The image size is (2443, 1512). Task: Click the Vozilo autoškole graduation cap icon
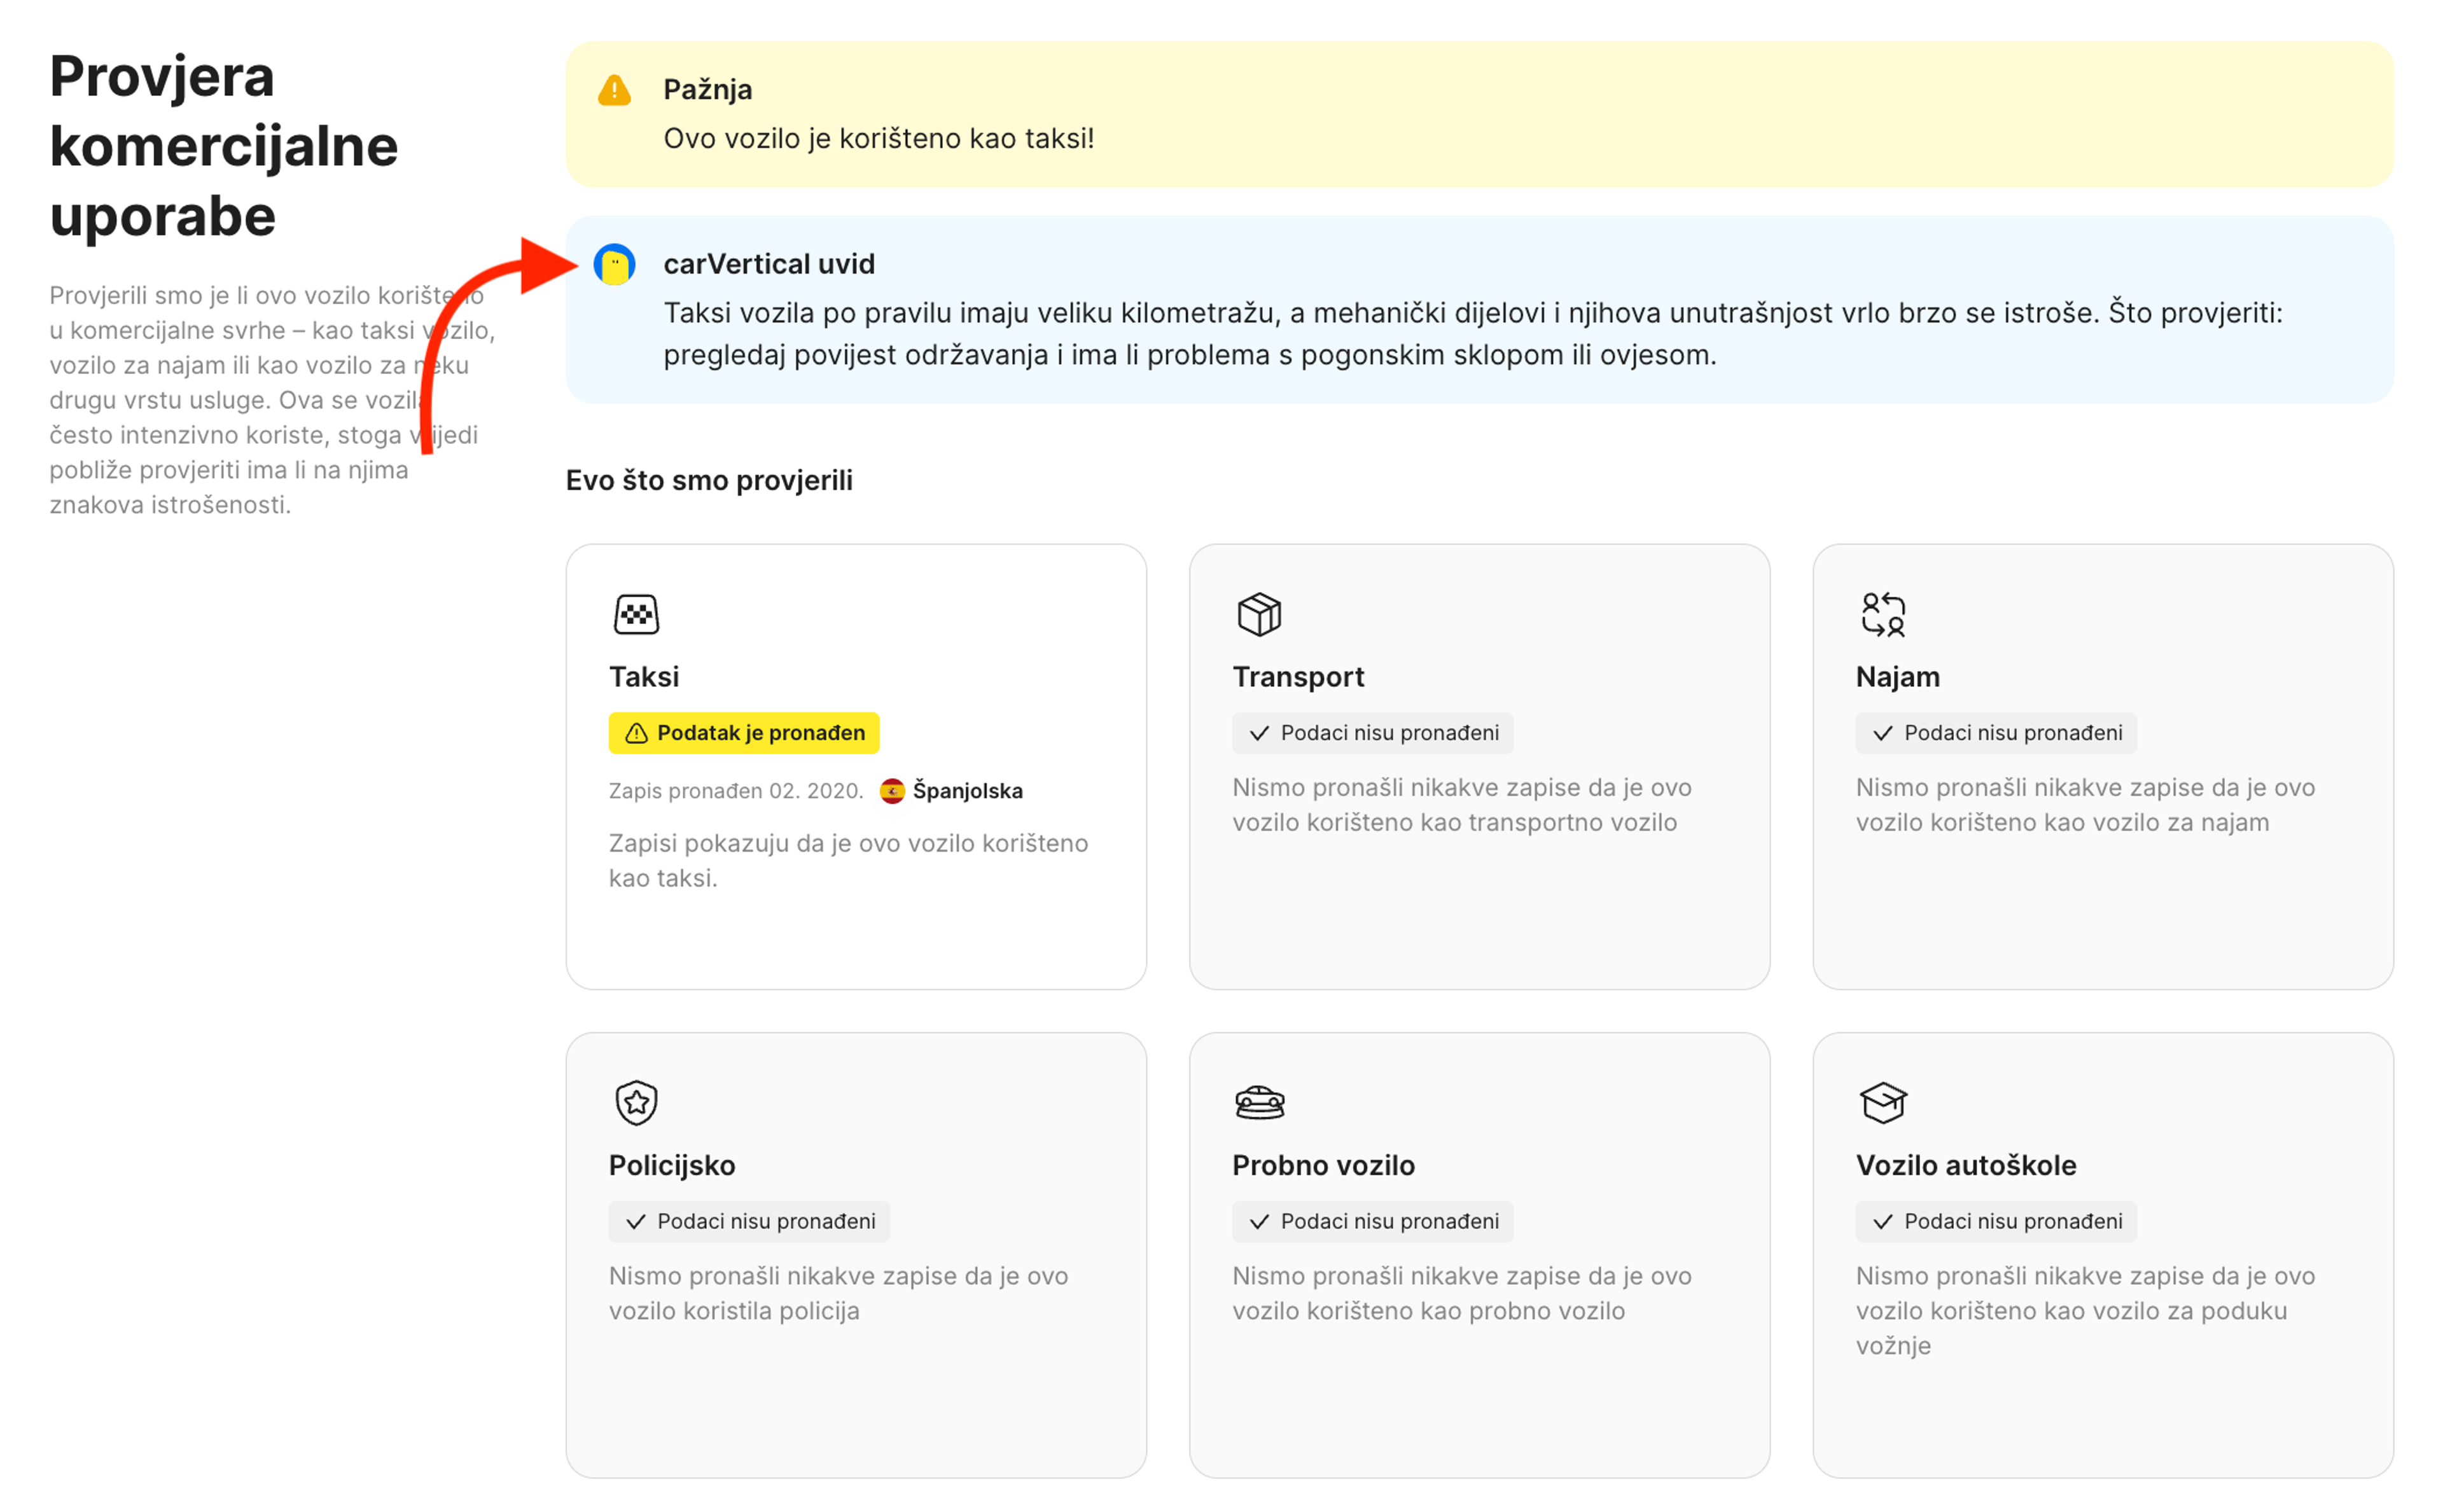pos(1882,1102)
